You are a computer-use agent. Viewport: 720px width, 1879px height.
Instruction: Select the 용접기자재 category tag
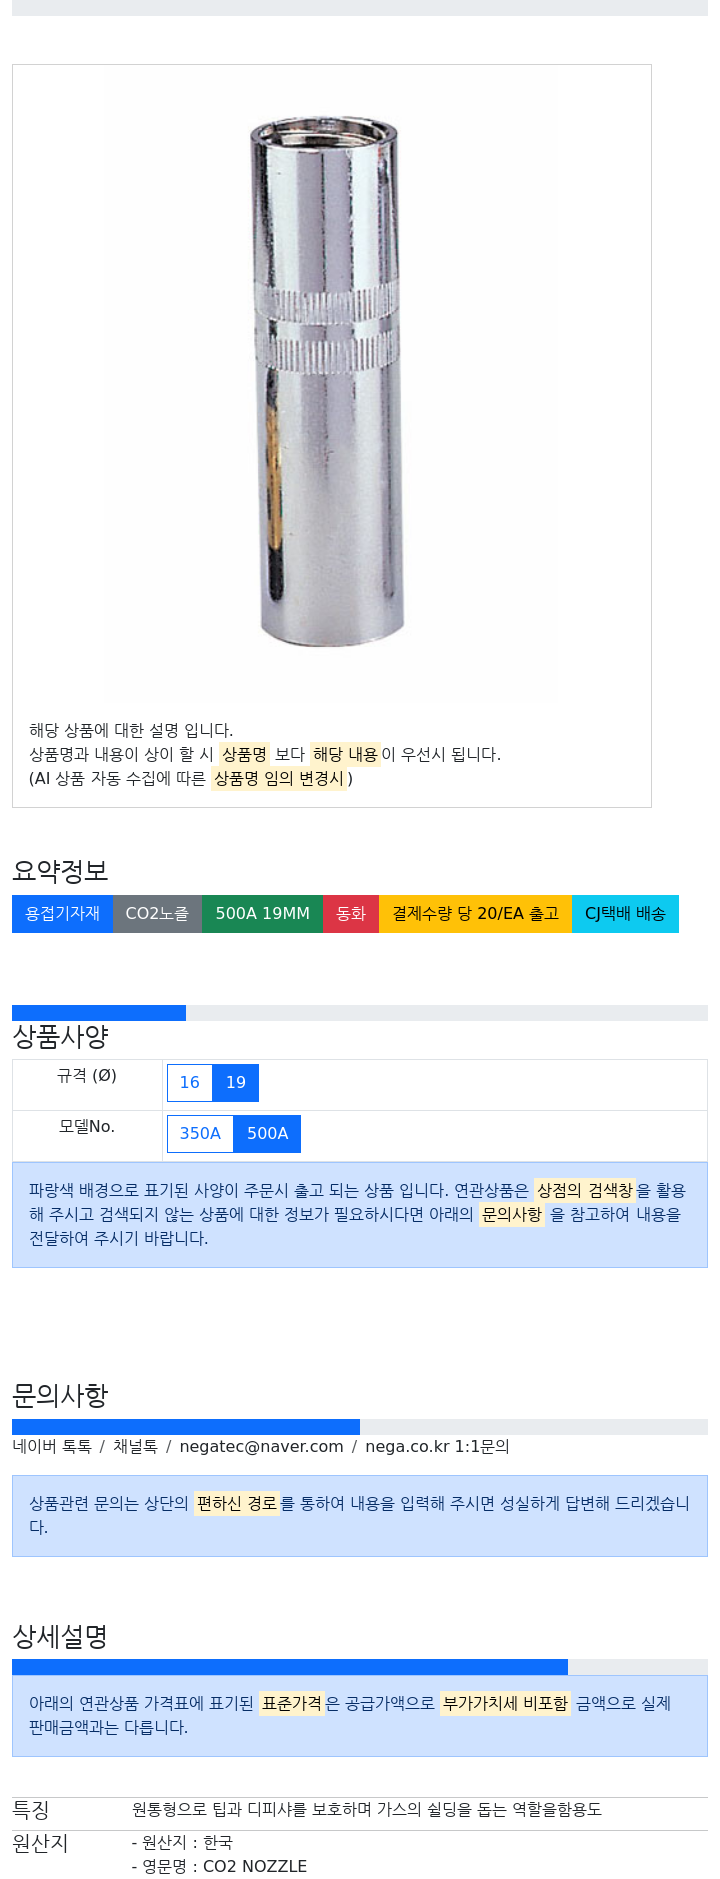tap(62, 914)
